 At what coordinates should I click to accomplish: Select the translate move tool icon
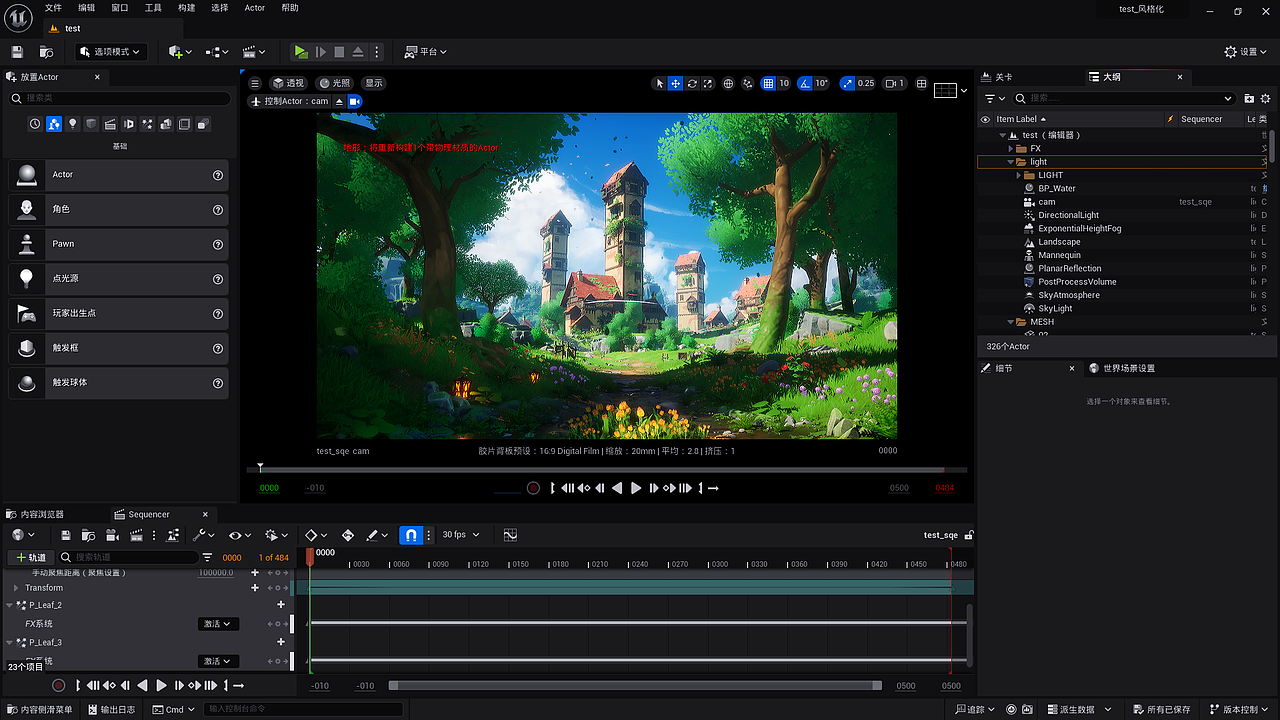pyautogui.click(x=676, y=84)
